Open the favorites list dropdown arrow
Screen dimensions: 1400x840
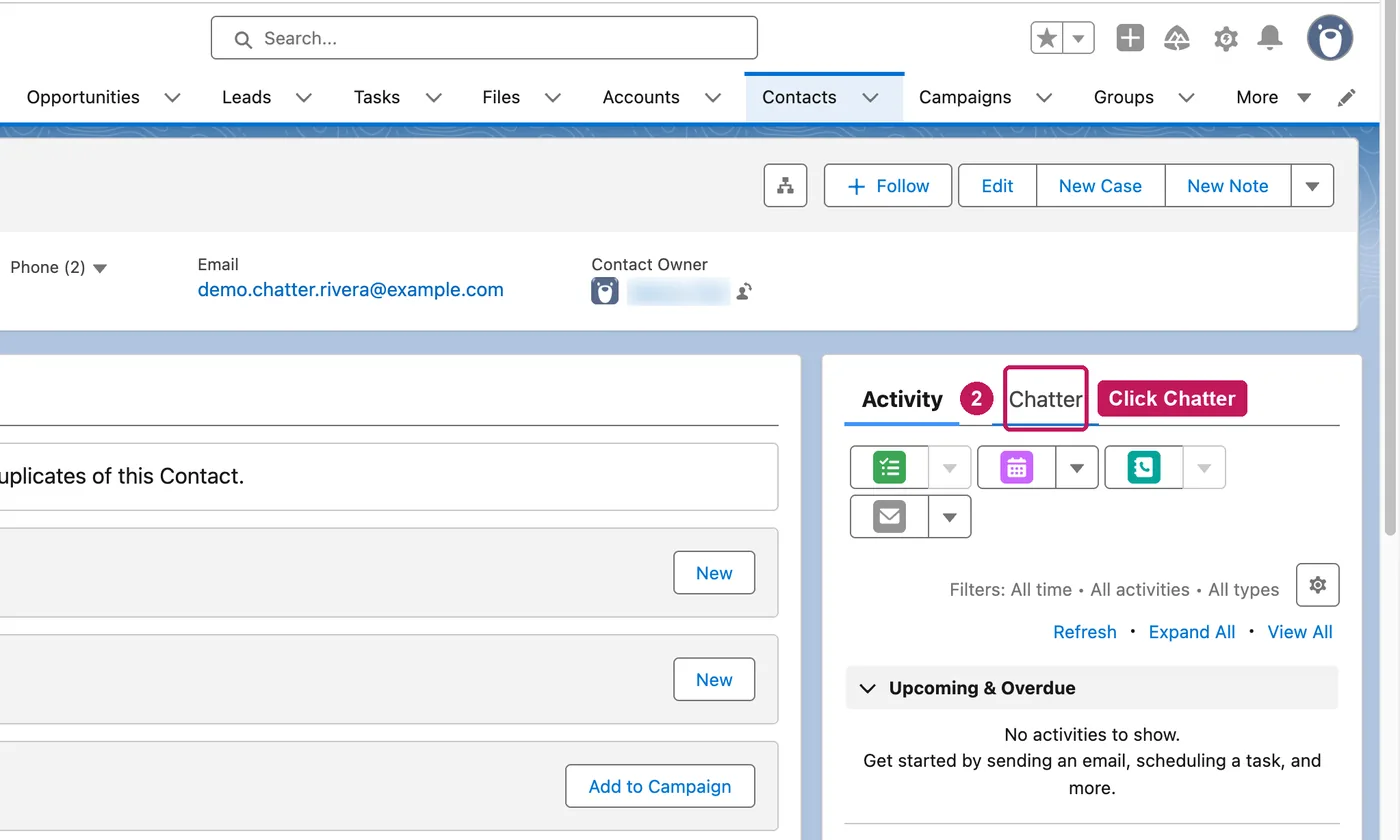point(1078,38)
